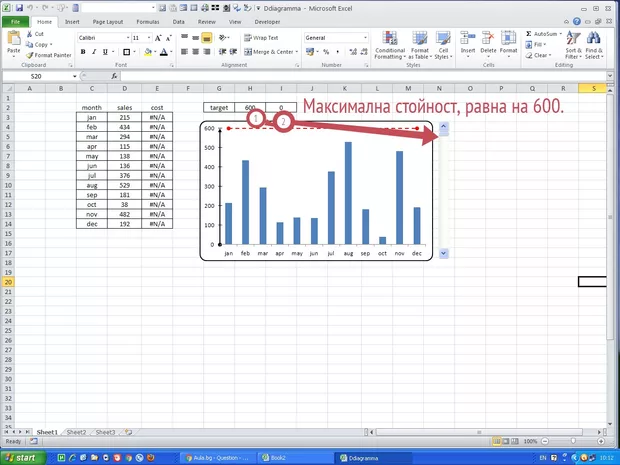
Task: Expand the General number format dropdown
Action: tap(365, 38)
